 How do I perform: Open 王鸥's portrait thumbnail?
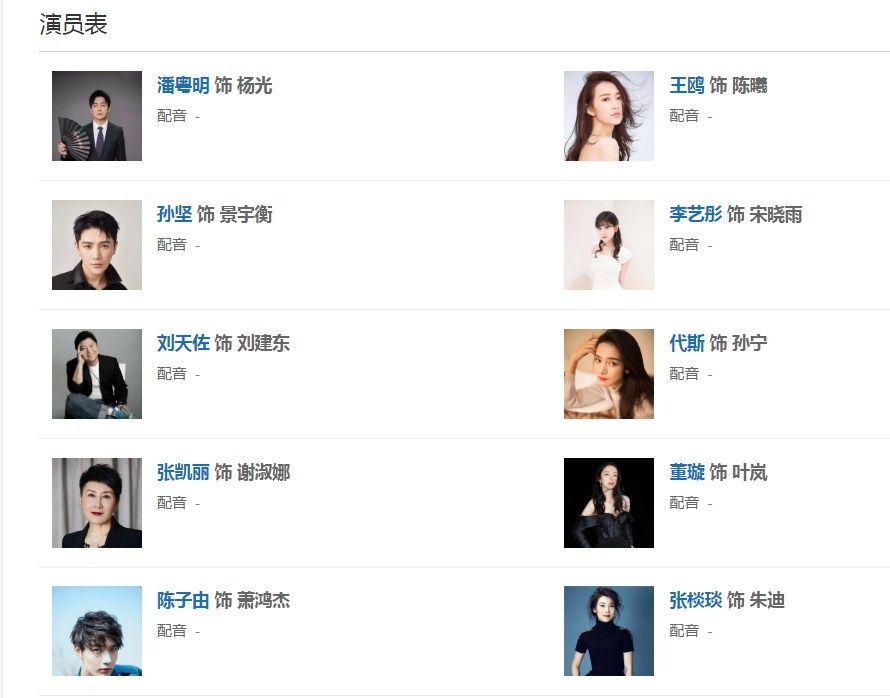[x=609, y=116]
